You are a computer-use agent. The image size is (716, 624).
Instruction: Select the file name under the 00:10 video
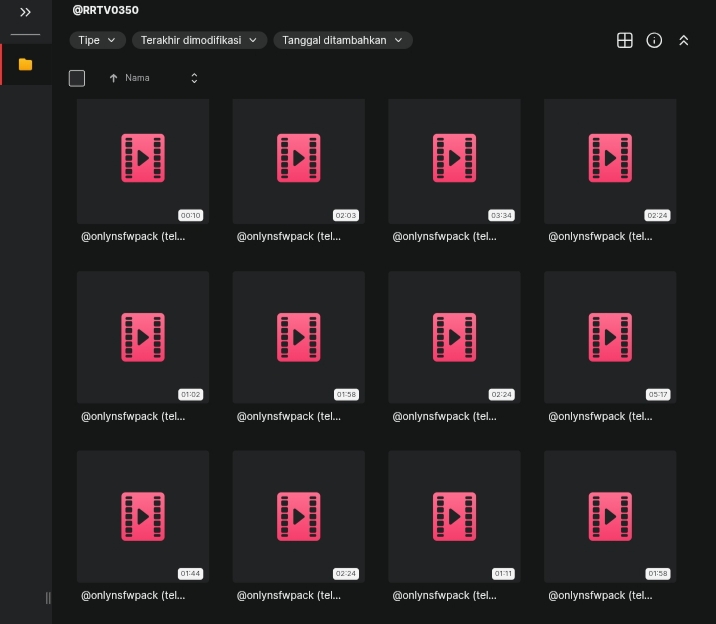point(133,236)
